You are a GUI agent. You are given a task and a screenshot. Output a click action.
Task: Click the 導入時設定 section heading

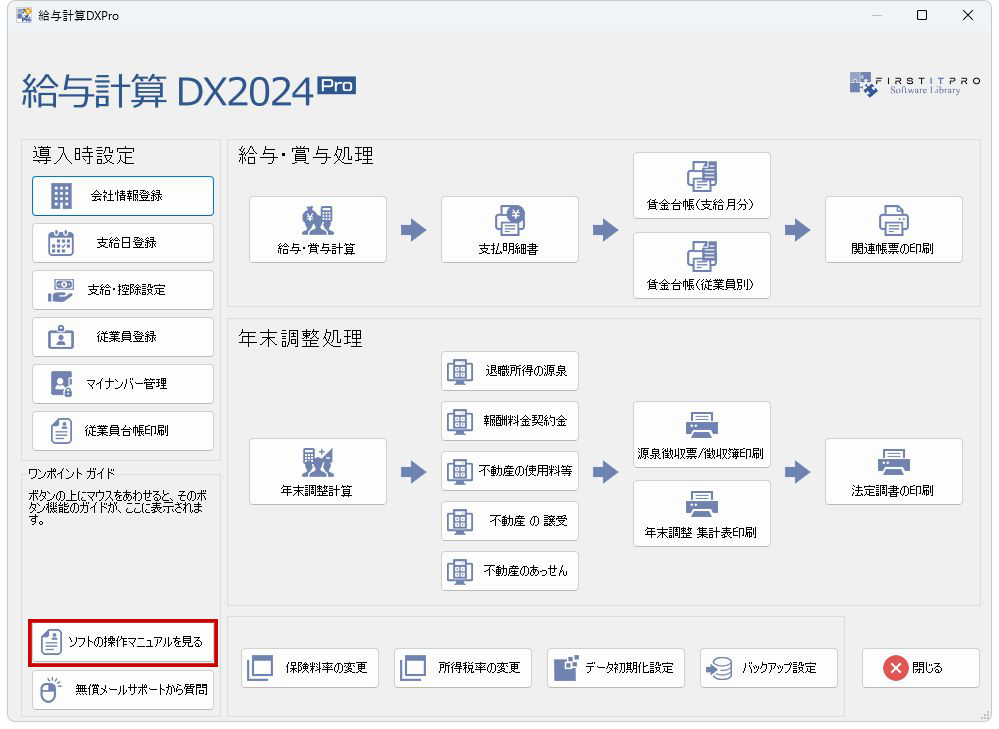tap(83, 155)
